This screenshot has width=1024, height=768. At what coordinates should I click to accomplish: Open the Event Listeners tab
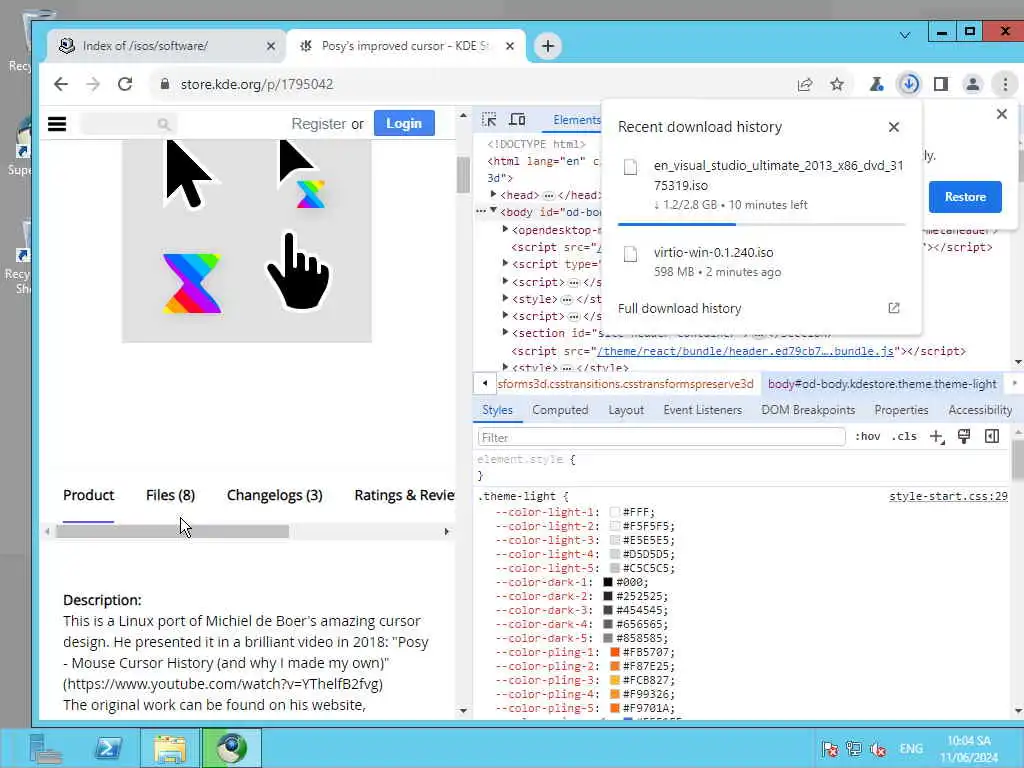703,409
